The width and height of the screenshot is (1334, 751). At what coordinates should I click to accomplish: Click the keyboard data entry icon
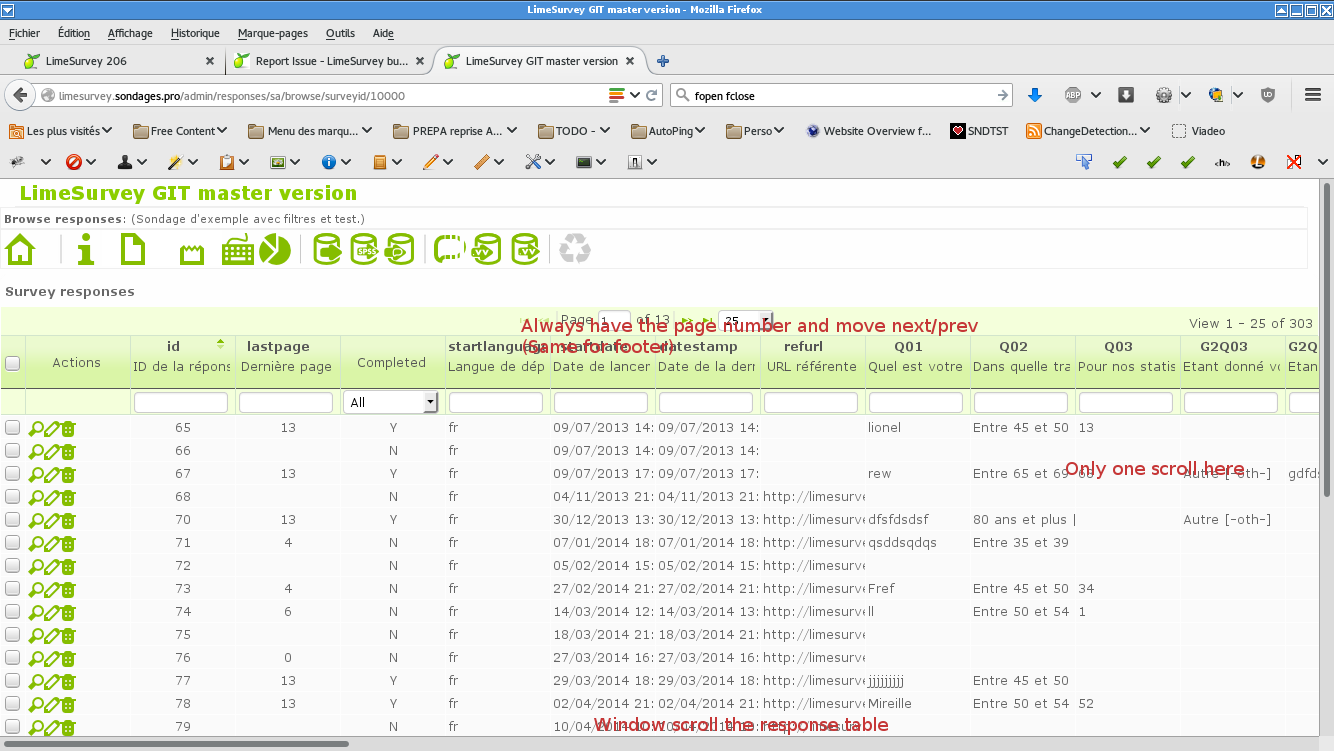pos(238,250)
